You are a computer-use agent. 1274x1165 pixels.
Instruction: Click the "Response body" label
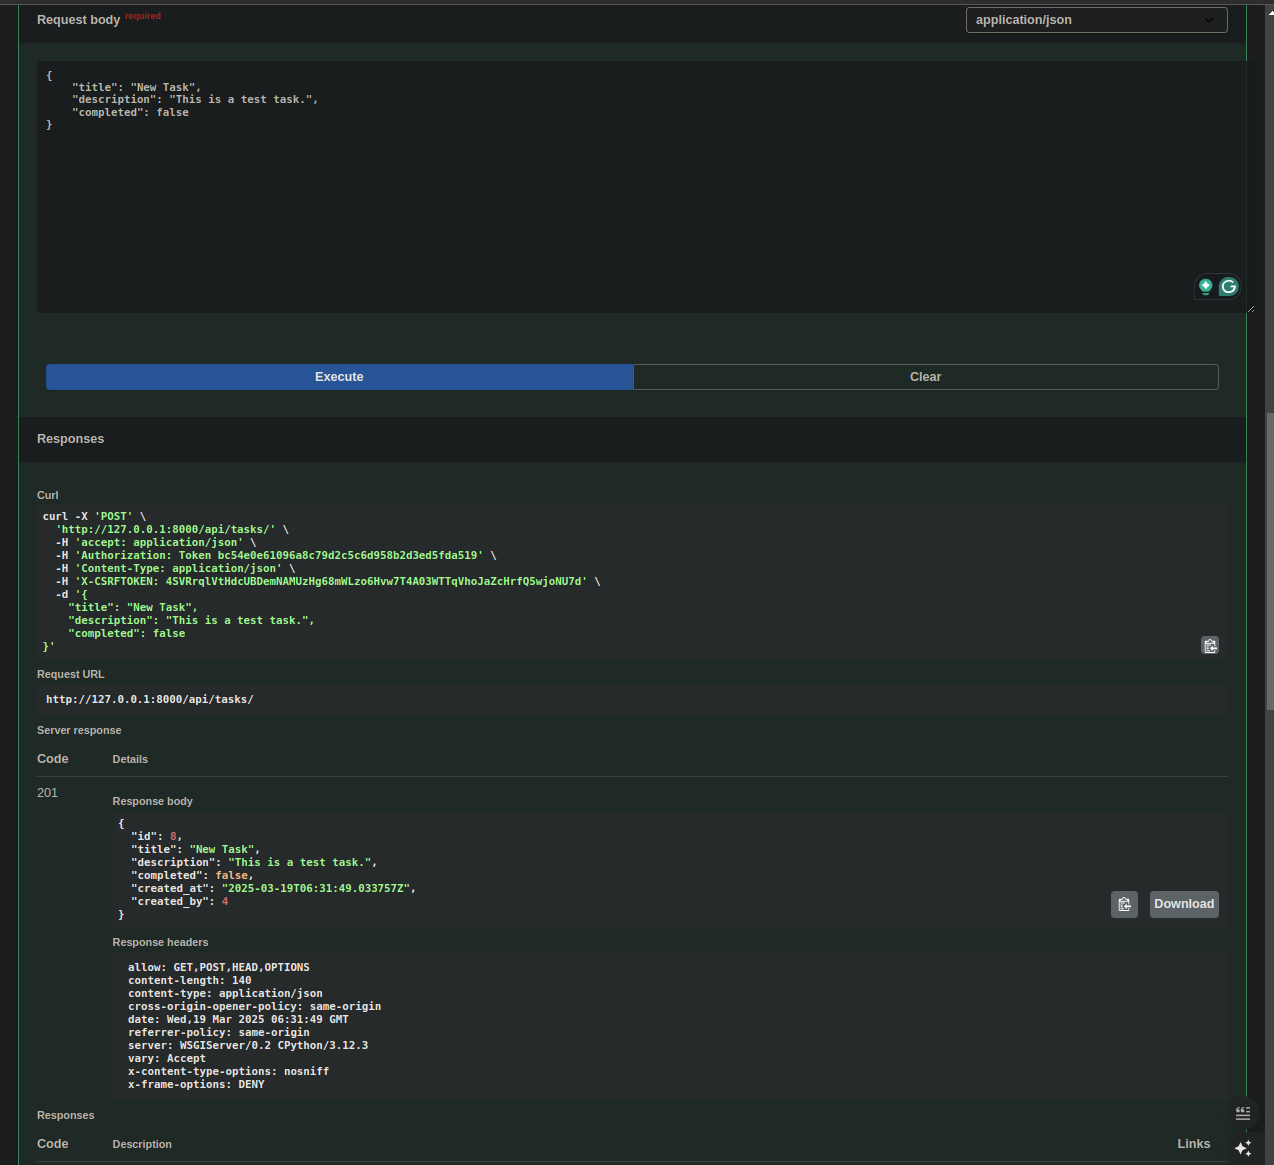152,802
